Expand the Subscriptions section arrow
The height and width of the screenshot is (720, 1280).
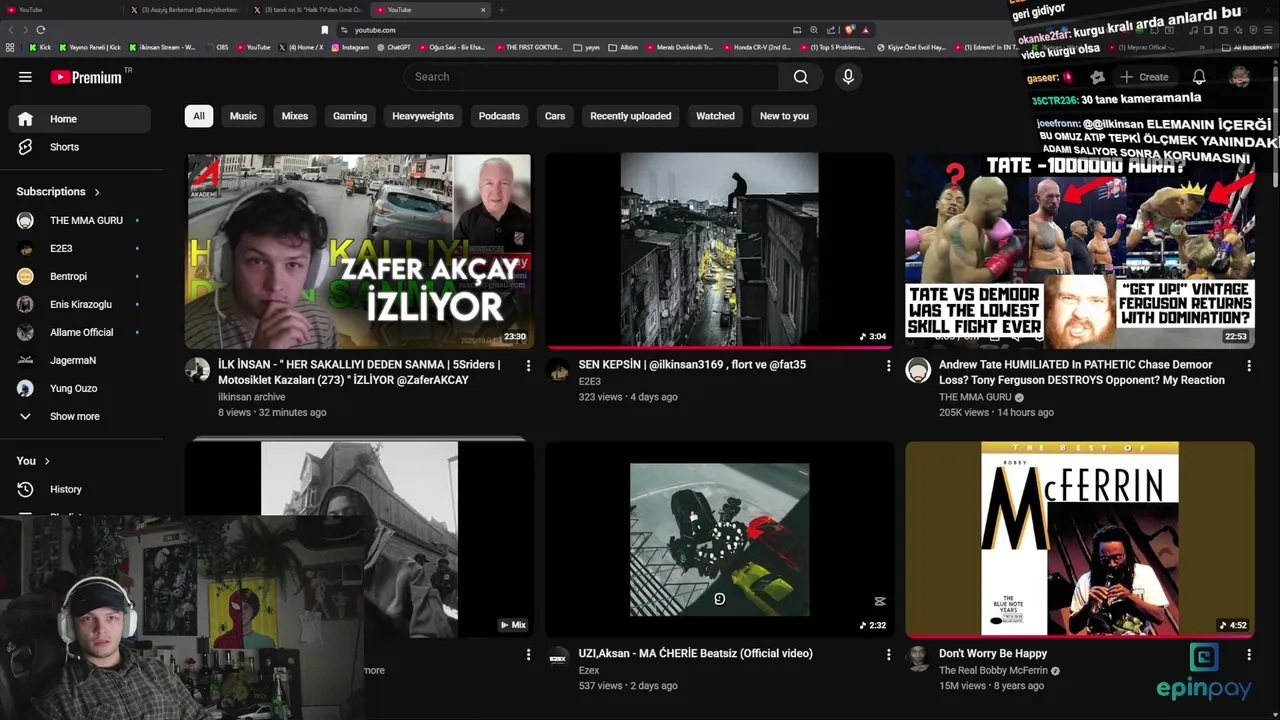tap(97, 192)
